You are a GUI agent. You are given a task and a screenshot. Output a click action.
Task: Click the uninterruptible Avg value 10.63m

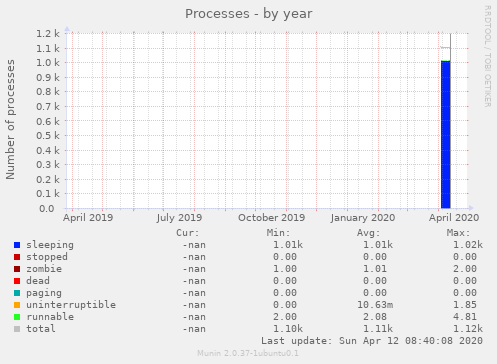375,305
